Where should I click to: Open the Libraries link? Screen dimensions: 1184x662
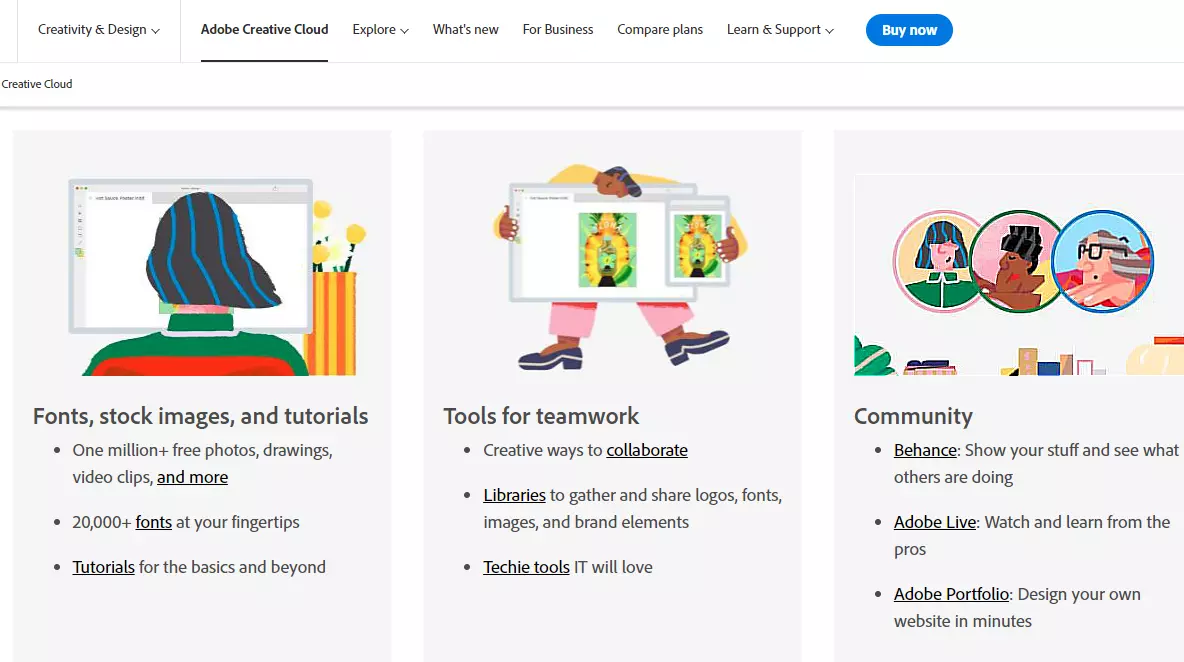(x=514, y=495)
